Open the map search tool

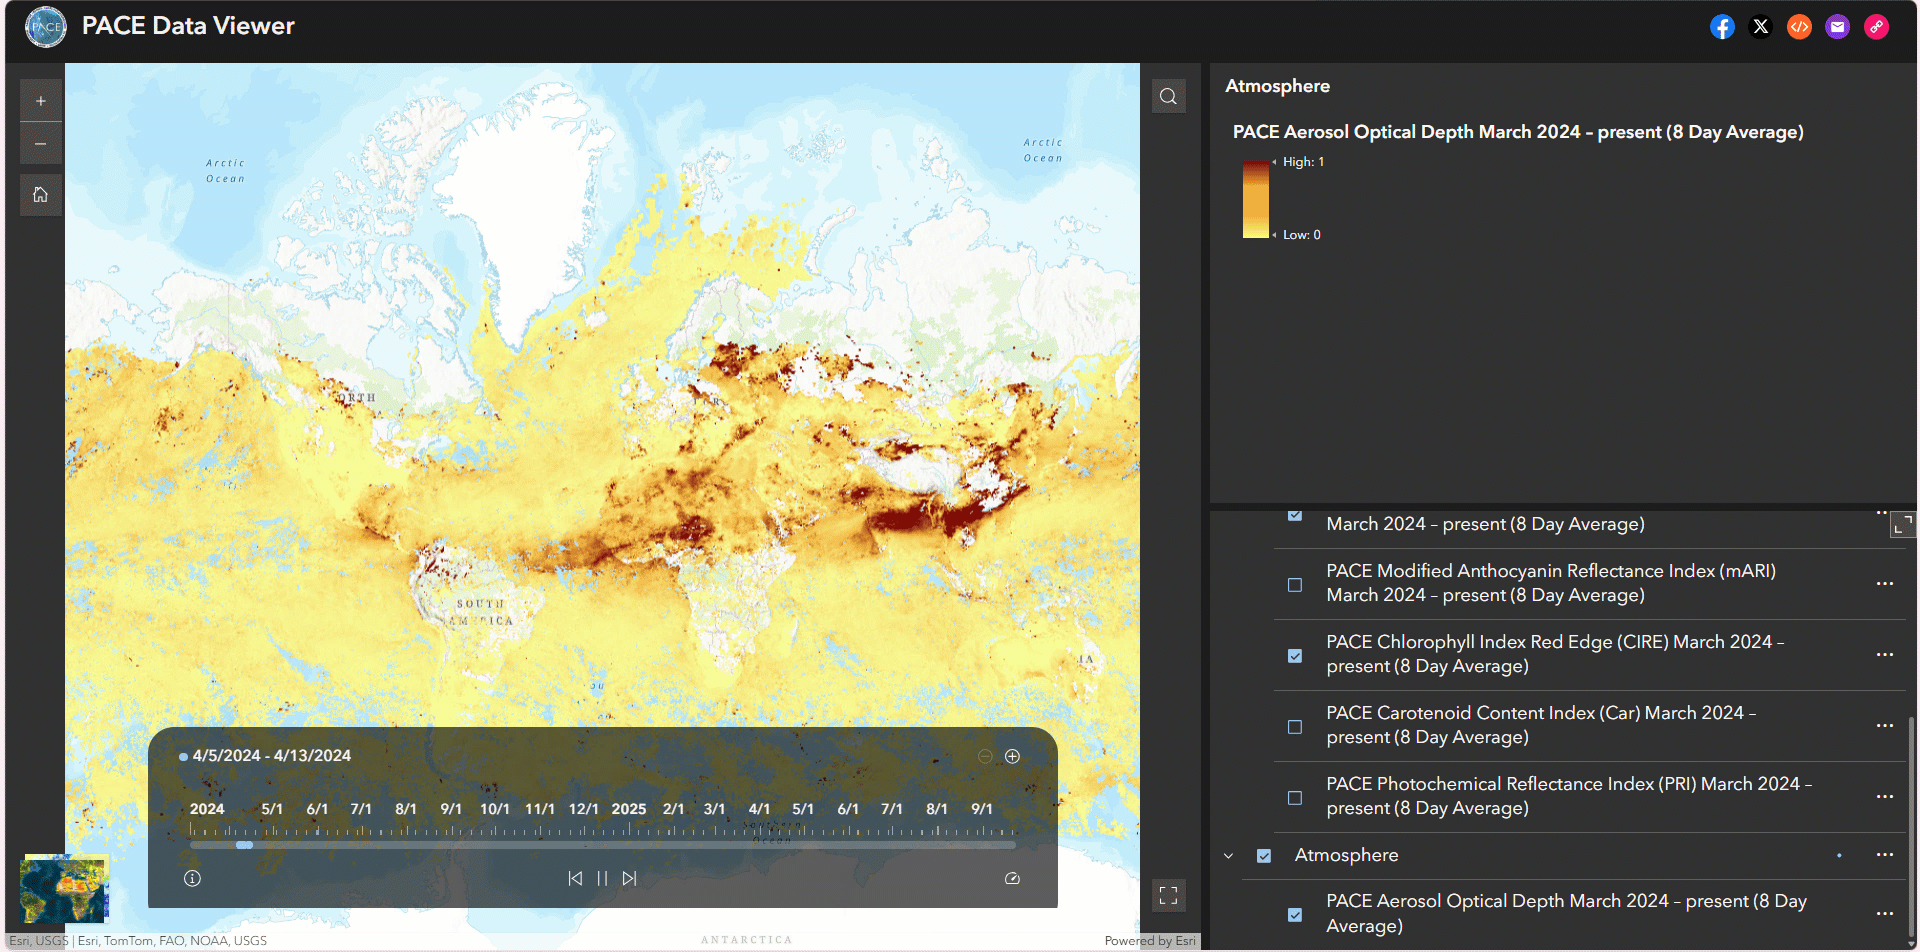click(1168, 97)
